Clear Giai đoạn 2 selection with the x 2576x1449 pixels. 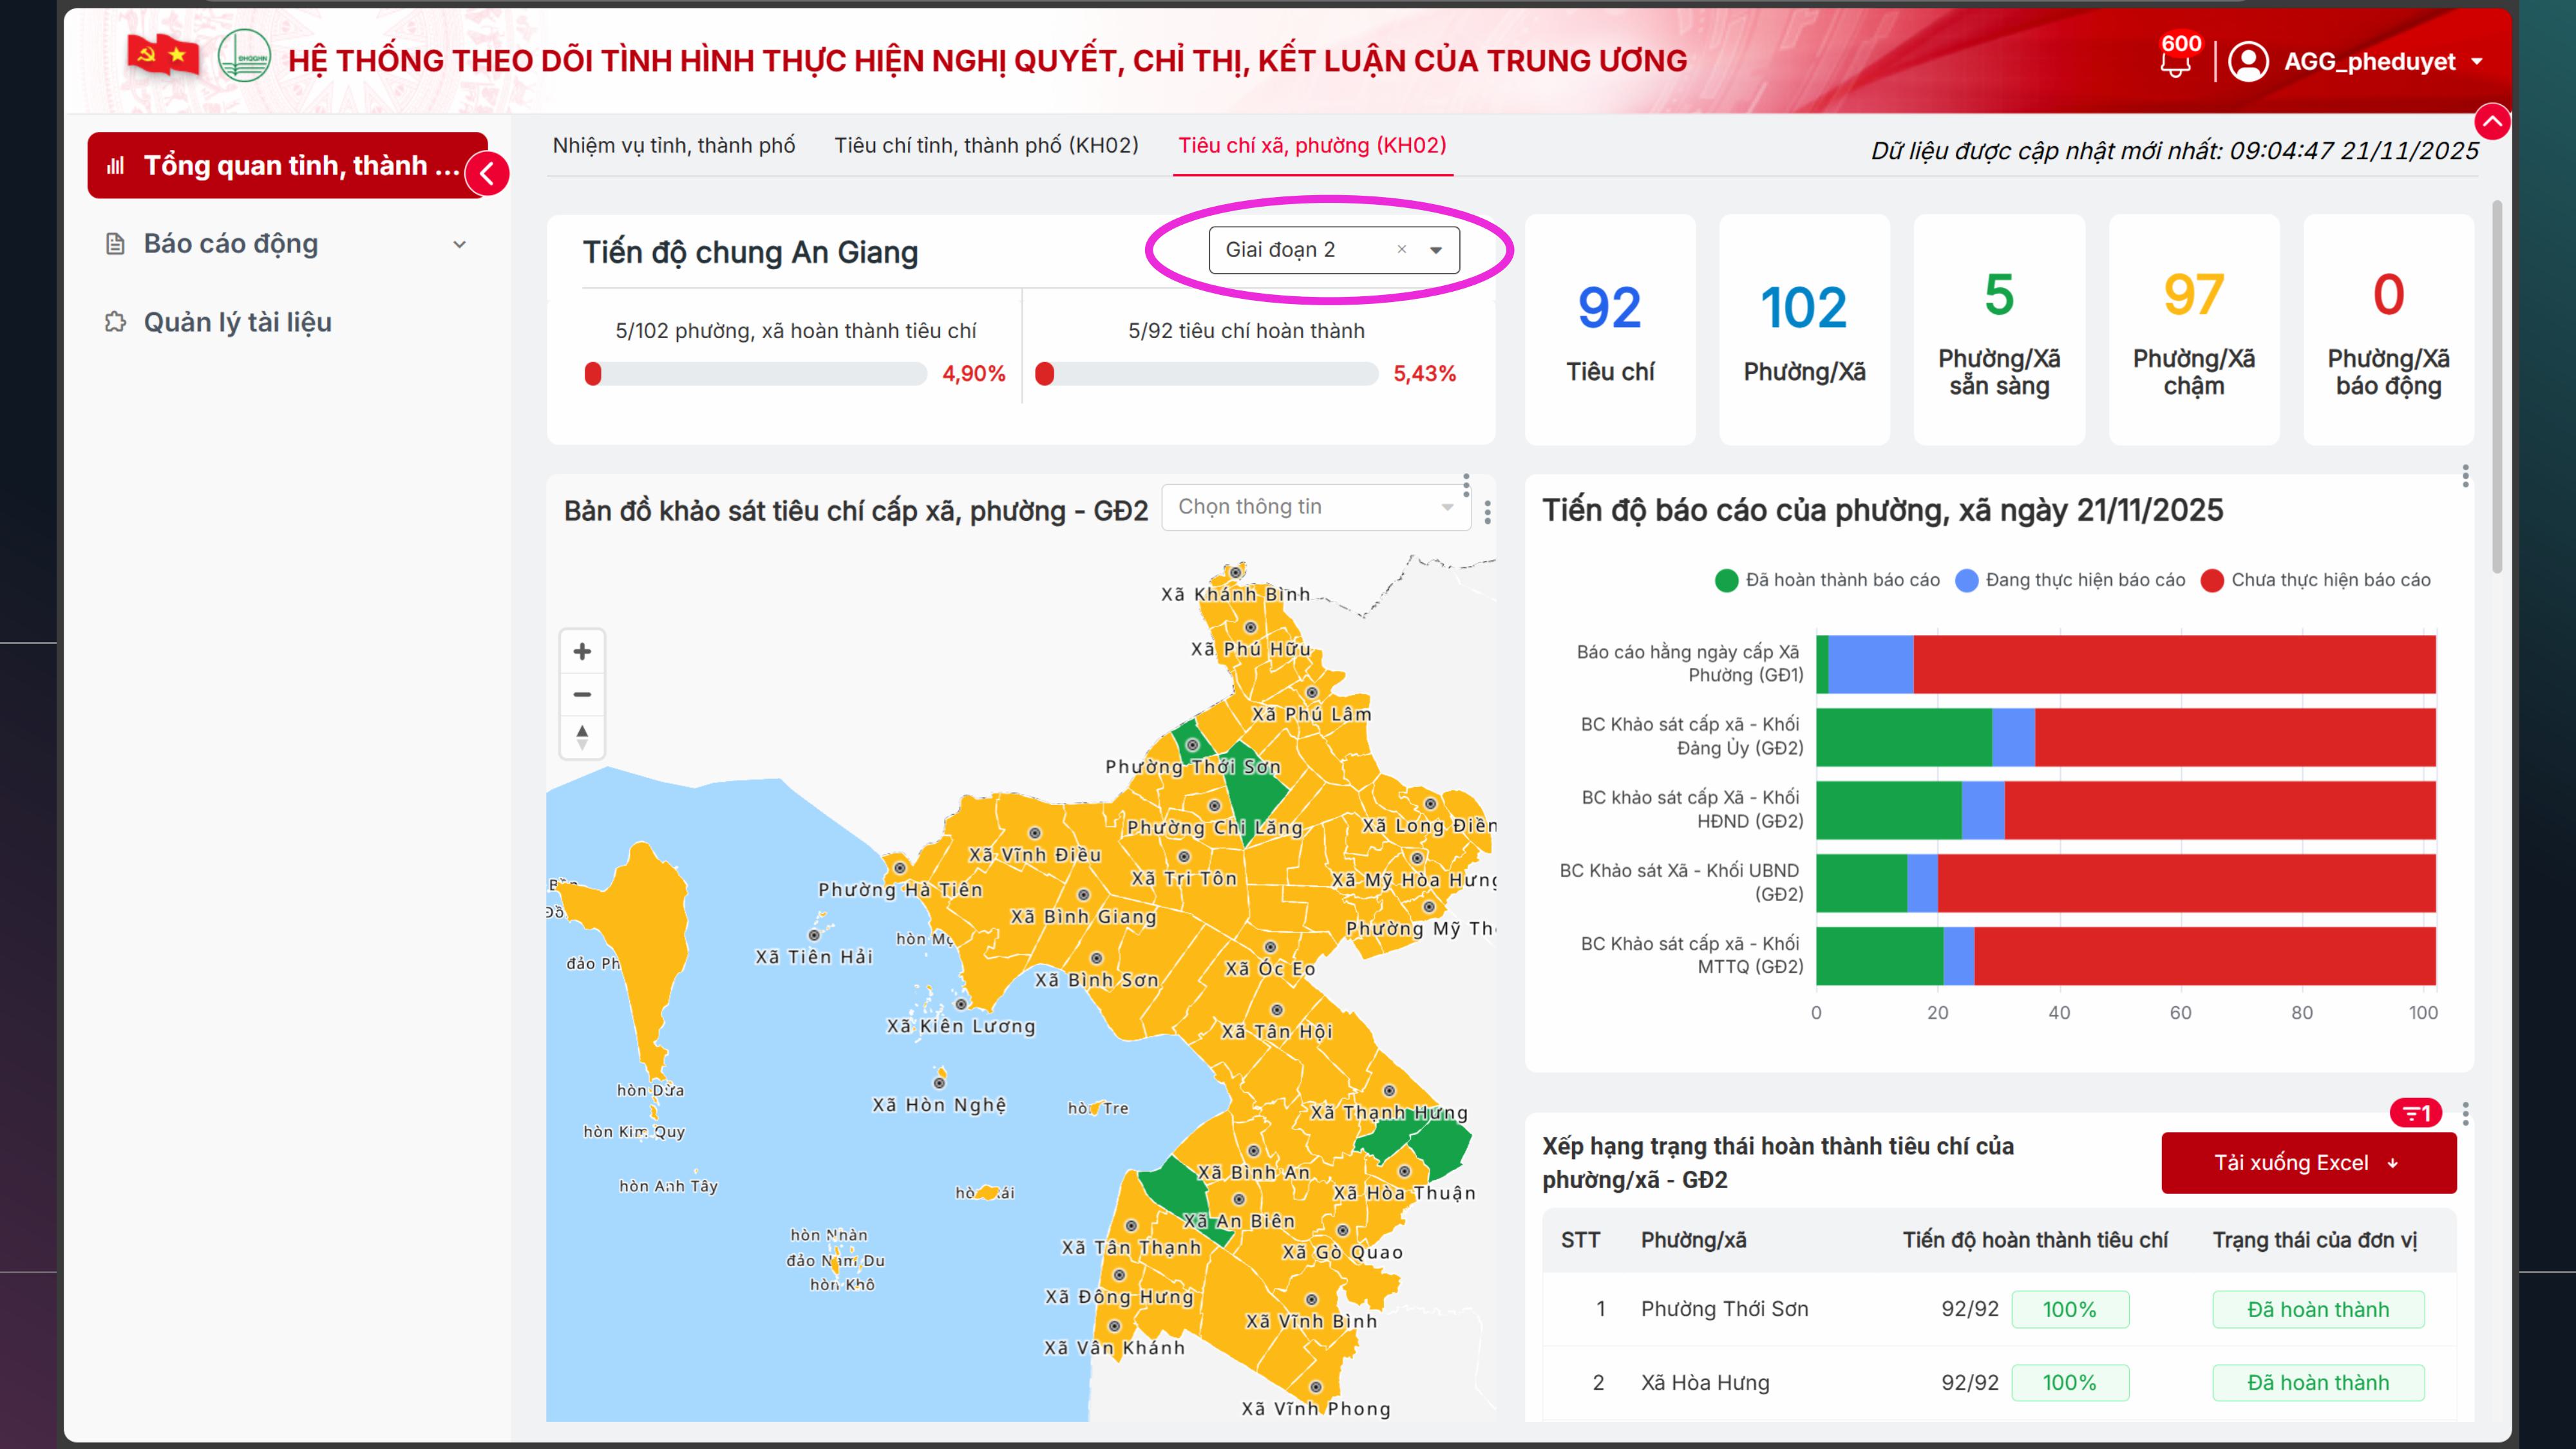coord(1402,250)
